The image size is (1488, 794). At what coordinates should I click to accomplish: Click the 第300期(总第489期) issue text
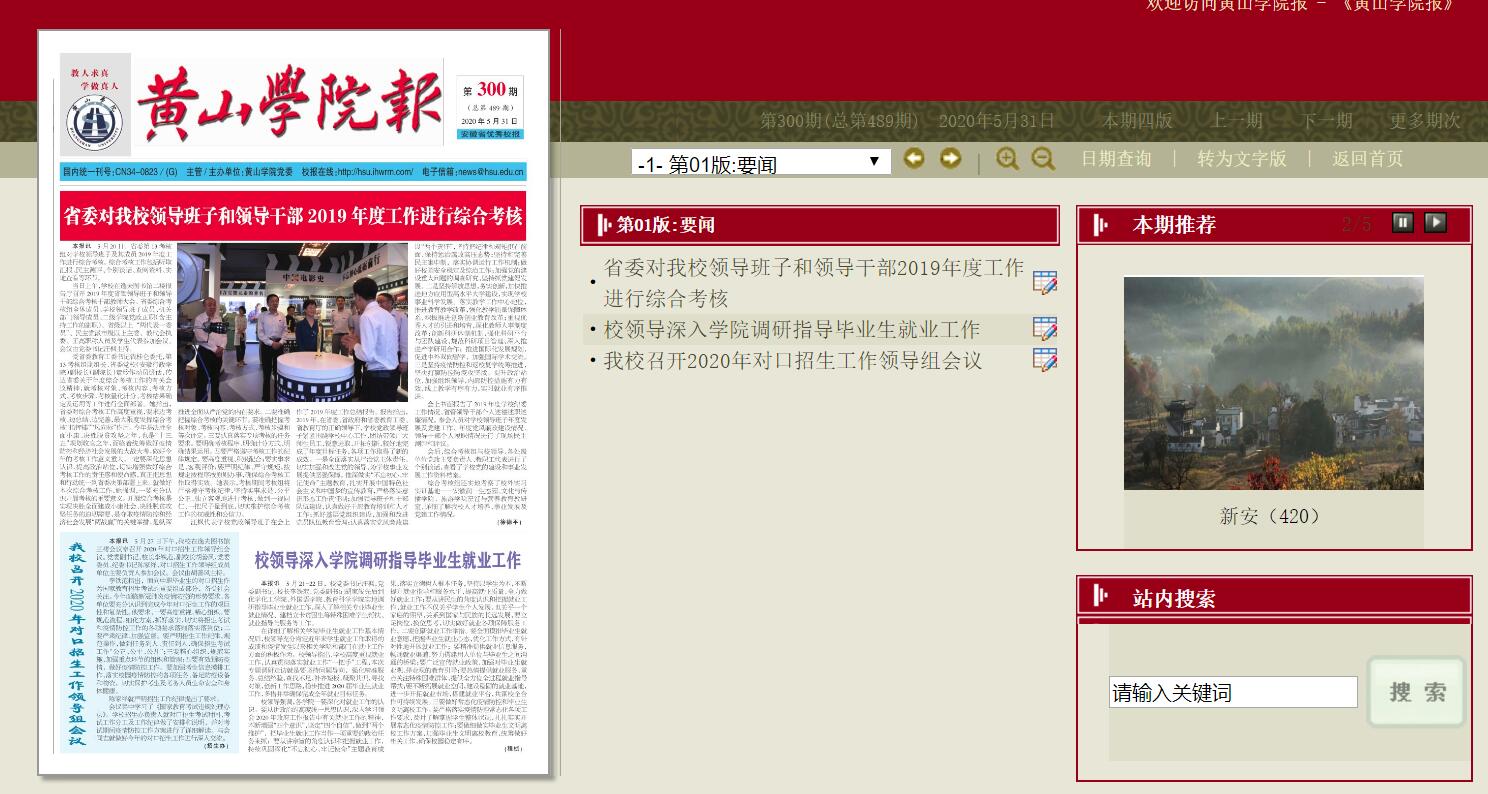pyautogui.click(x=839, y=121)
